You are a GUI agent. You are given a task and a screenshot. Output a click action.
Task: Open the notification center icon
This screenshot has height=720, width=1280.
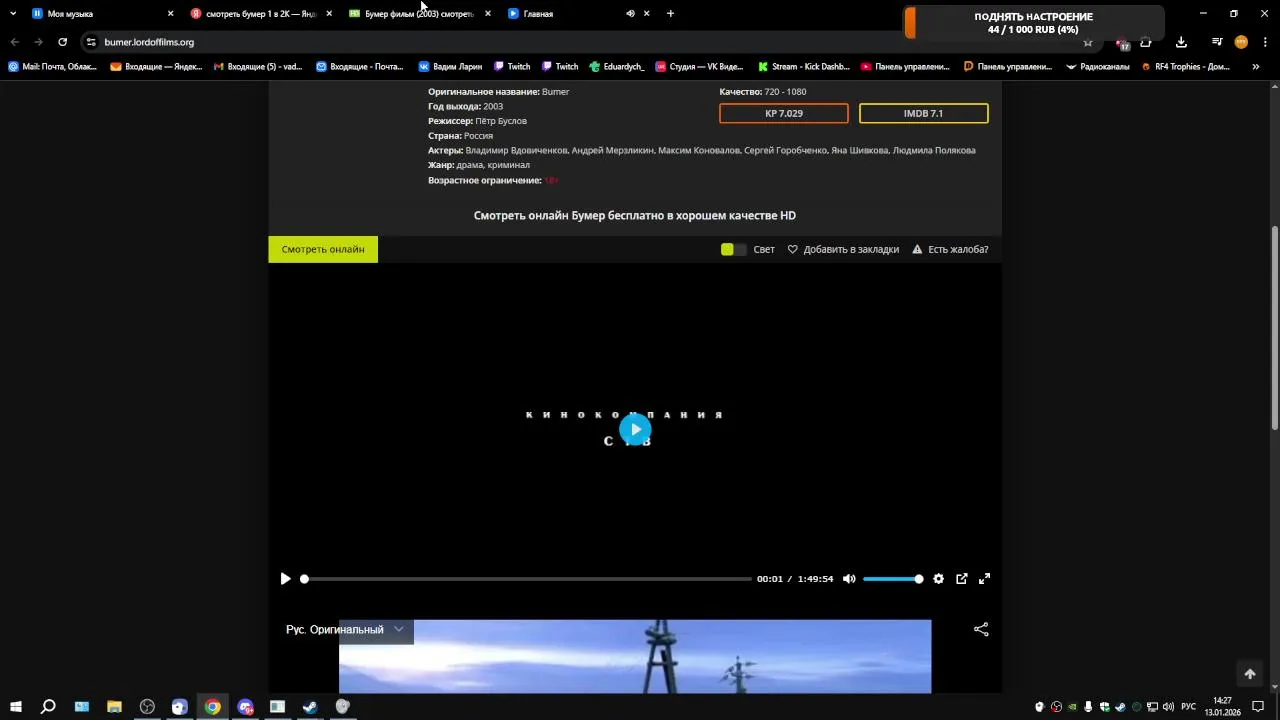coord(1258,707)
